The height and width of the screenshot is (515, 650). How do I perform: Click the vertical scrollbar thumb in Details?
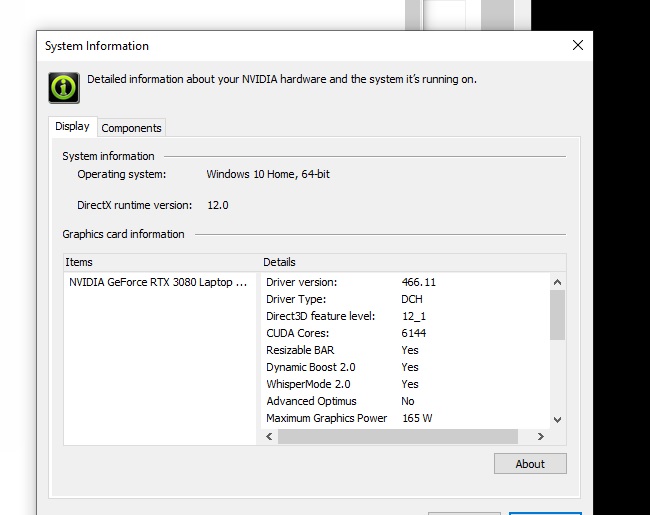pos(557,315)
